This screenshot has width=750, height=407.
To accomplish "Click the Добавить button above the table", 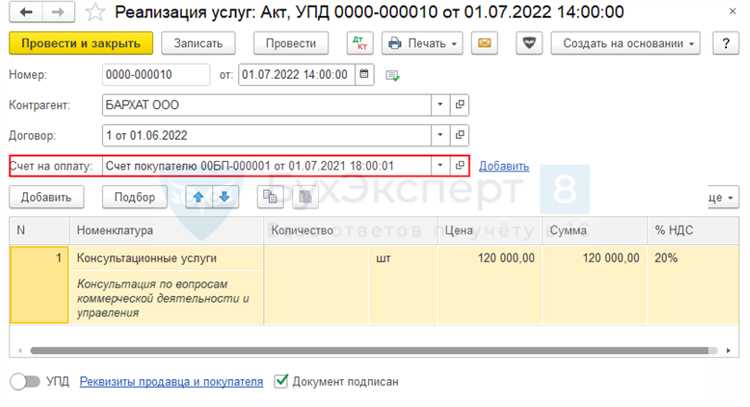I will click(x=46, y=197).
